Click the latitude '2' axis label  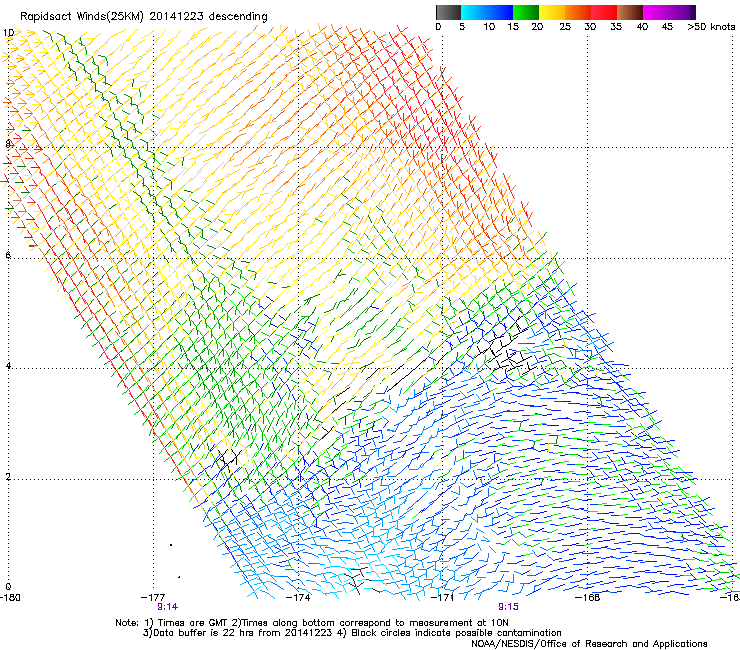8,477
